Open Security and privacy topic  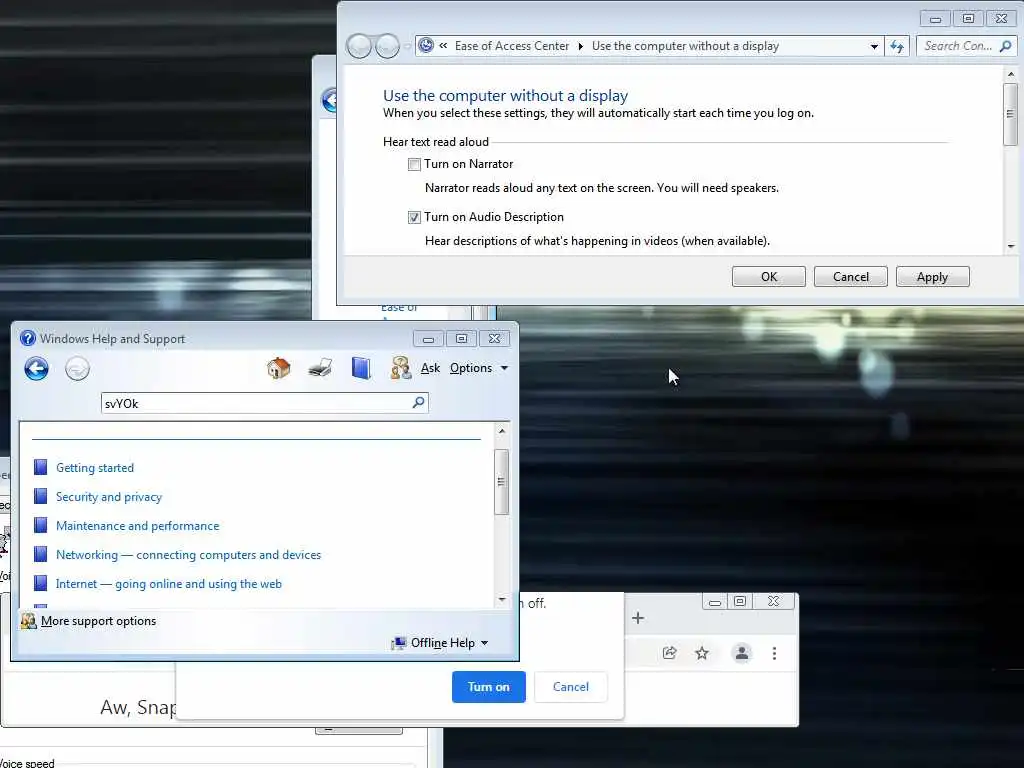(x=109, y=497)
